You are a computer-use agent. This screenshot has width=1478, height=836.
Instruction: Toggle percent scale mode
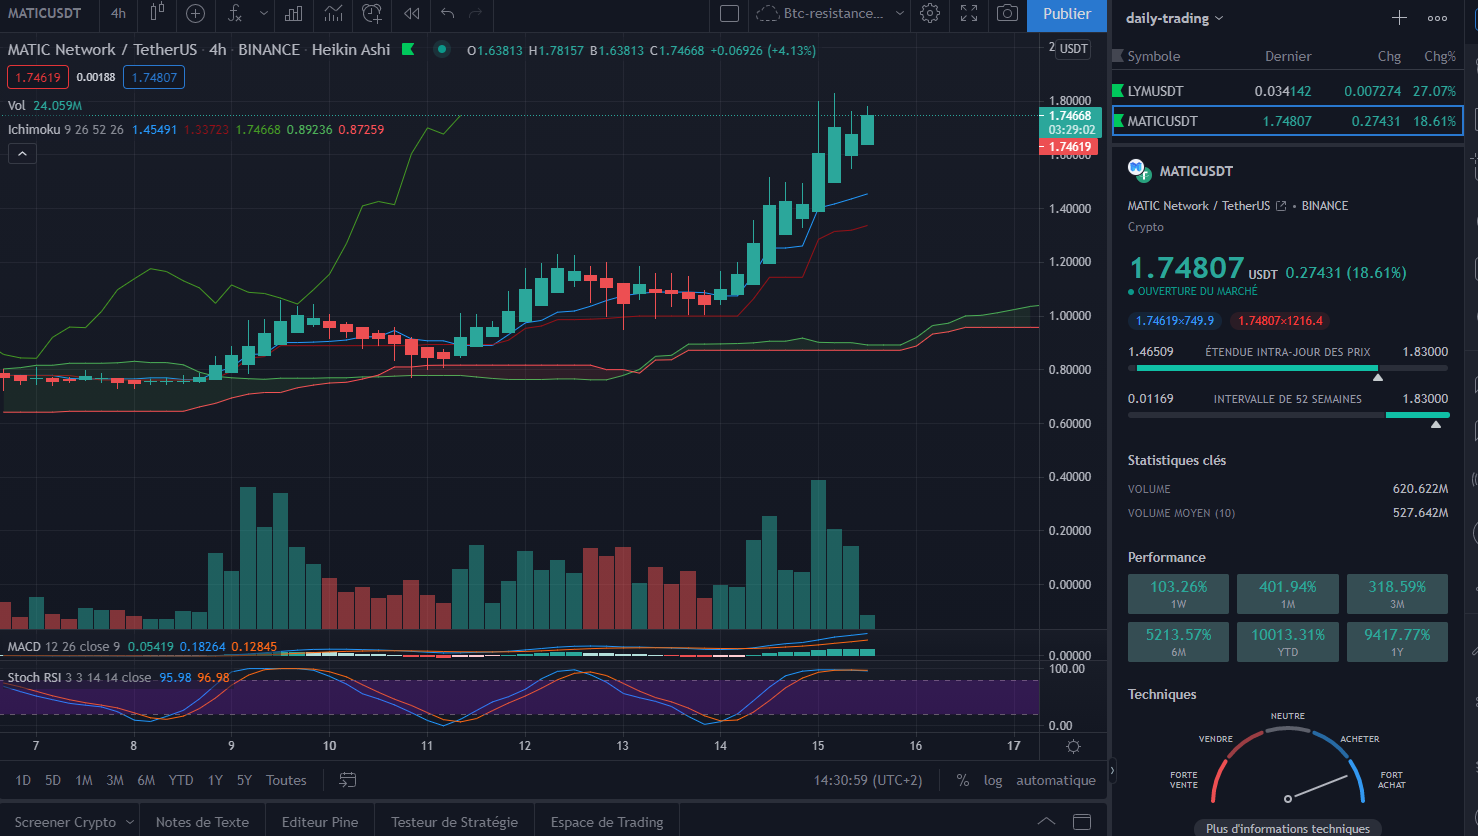pos(962,780)
